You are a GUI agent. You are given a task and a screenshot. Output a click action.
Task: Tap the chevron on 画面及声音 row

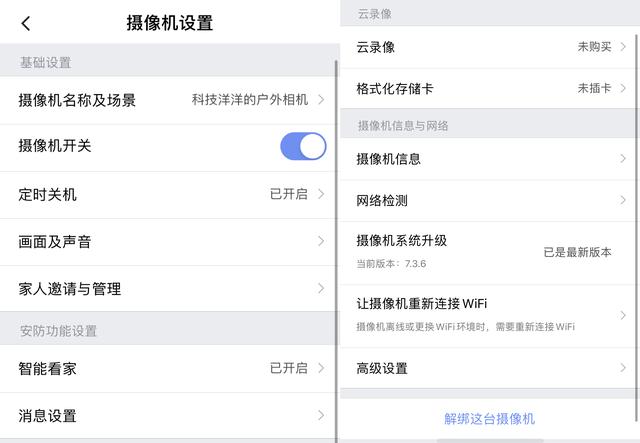tap(321, 241)
